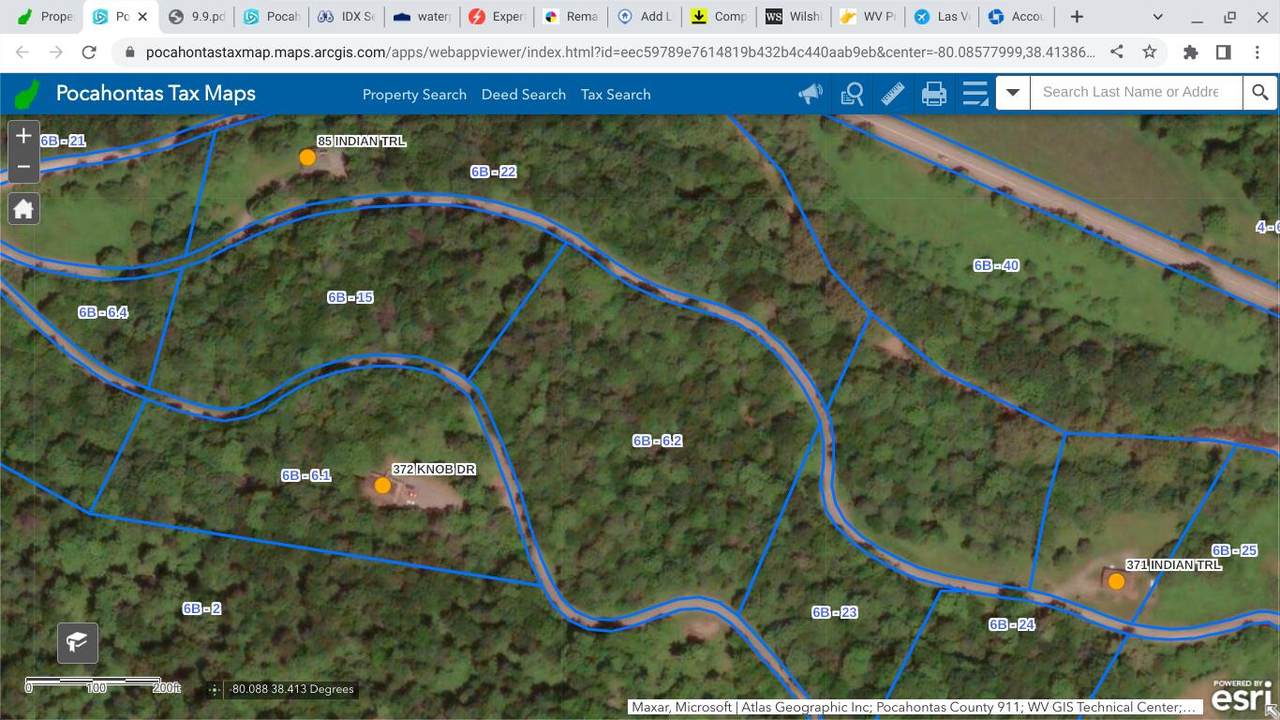The height and width of the screenshot is (720, 1280).
Task: Click the coordinates readout -80.088 38.413
Action: pos(292,689)
